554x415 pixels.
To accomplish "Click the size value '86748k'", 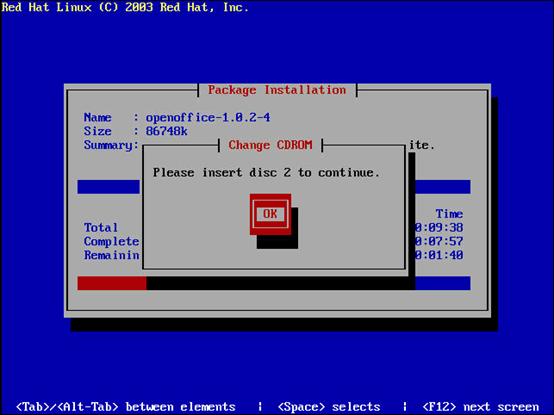I will pos(166,131).
